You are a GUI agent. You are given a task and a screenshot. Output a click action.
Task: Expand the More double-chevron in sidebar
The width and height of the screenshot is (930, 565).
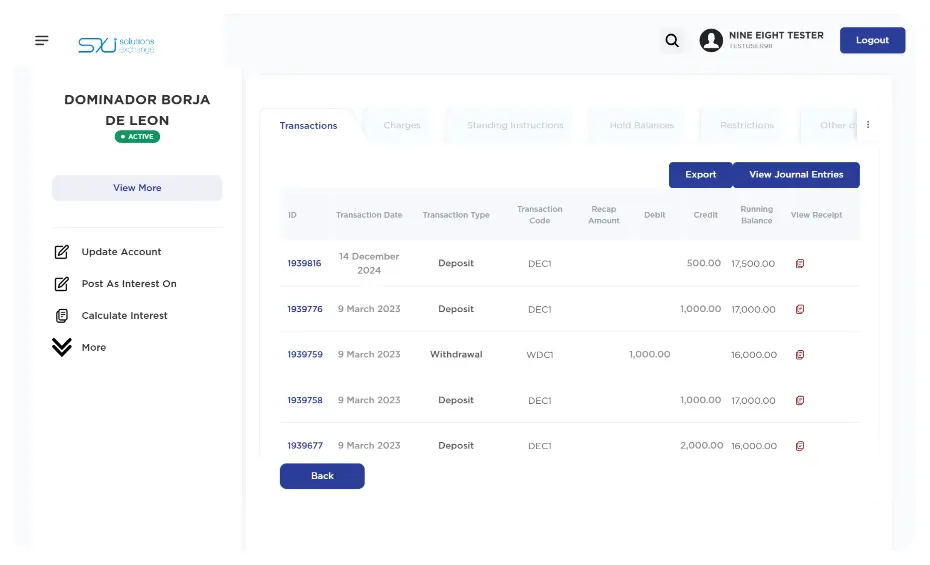pyautogui.click(x=62, y=347)
